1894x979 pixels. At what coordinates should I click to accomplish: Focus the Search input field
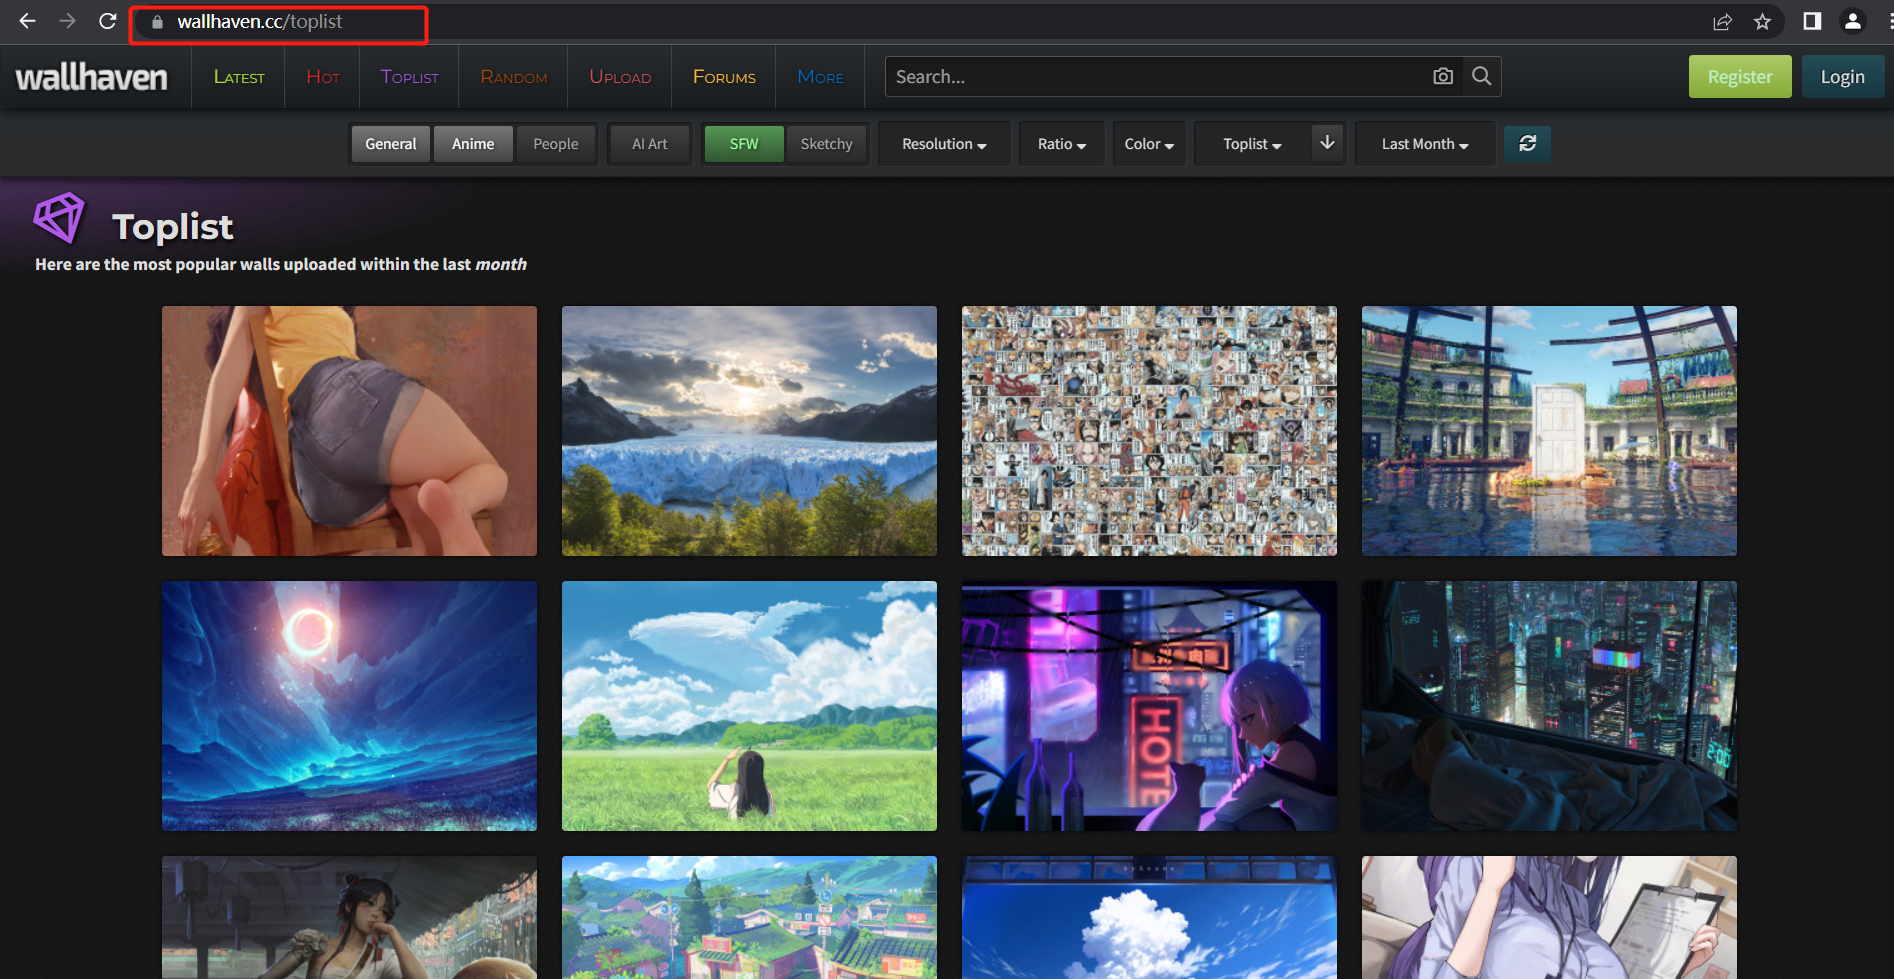point(1160,77)
